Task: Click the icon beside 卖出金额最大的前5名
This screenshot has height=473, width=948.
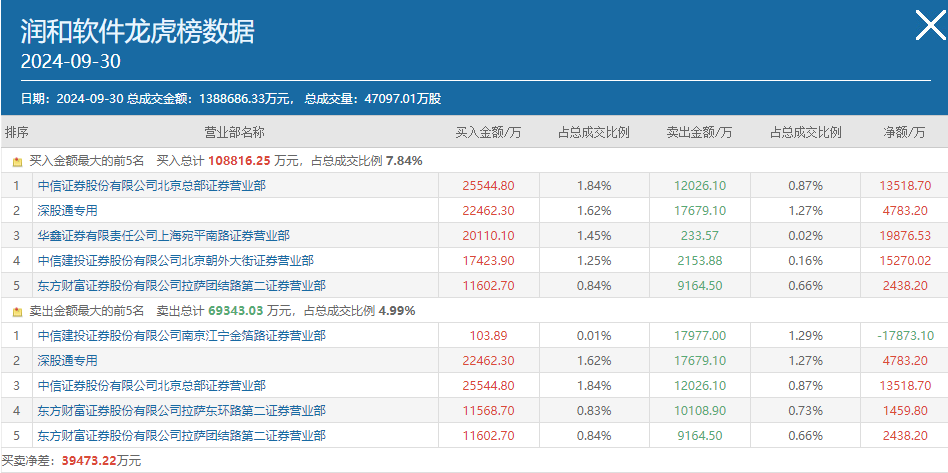Action: pyautogui.click(x=18, y=312)
